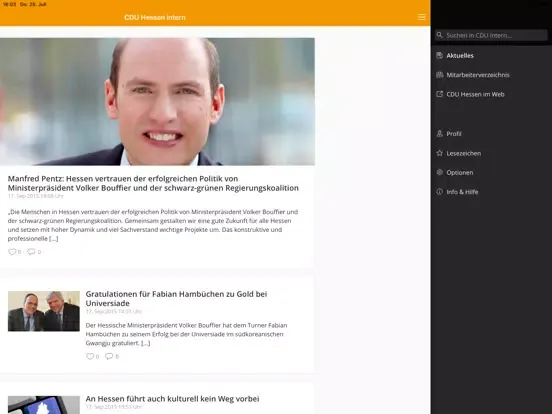This screenshot has width=552, height=414.
Task: Click the Info & Hilfe info icon
Action: (x=439, y=192)
